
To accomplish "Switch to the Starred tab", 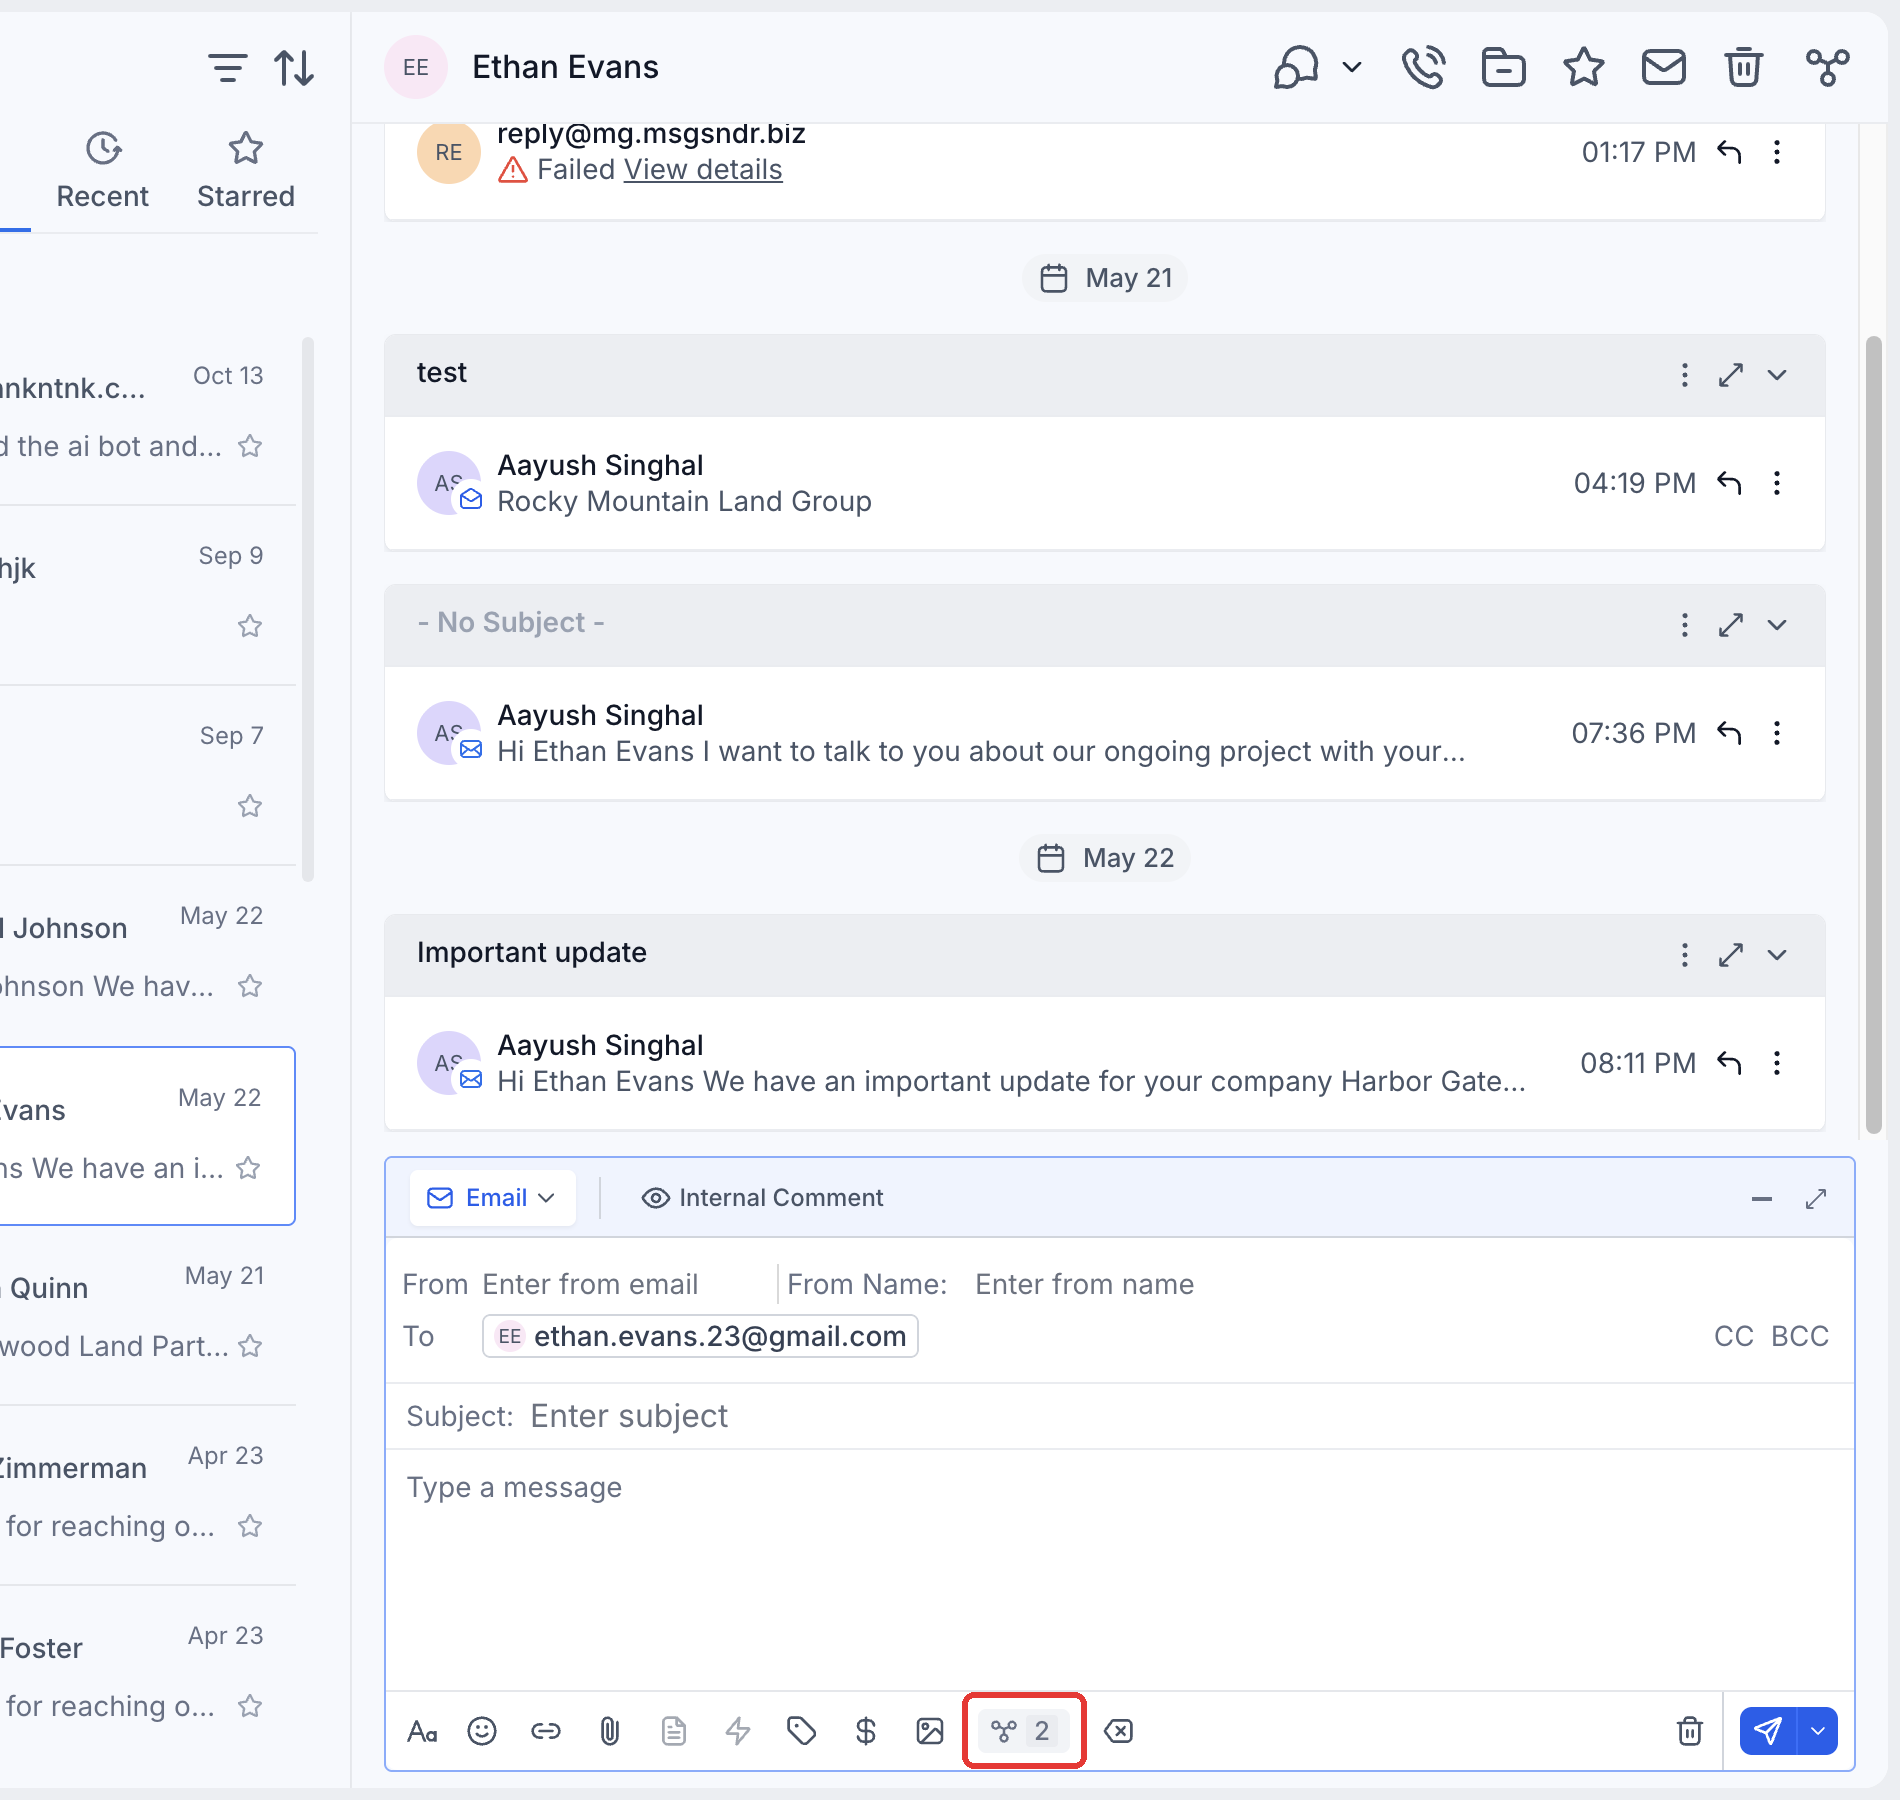I will click(x=245, y=170).
